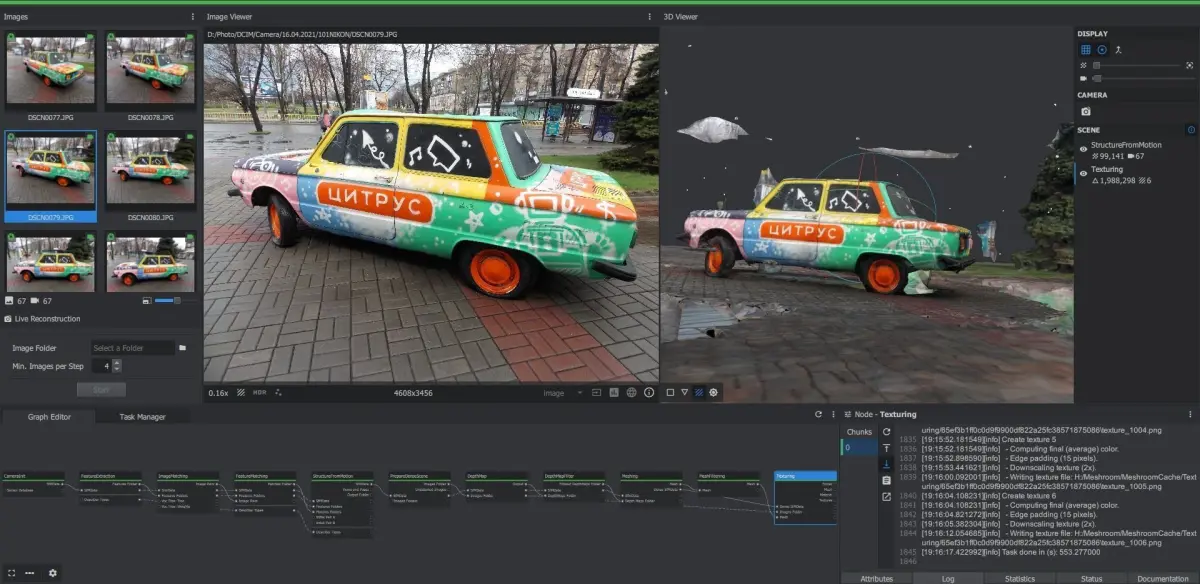The width and height of the screenshot is (1200, 584).
Task: Hide Texturing mesh in the scene
Action: point(1083,174)
